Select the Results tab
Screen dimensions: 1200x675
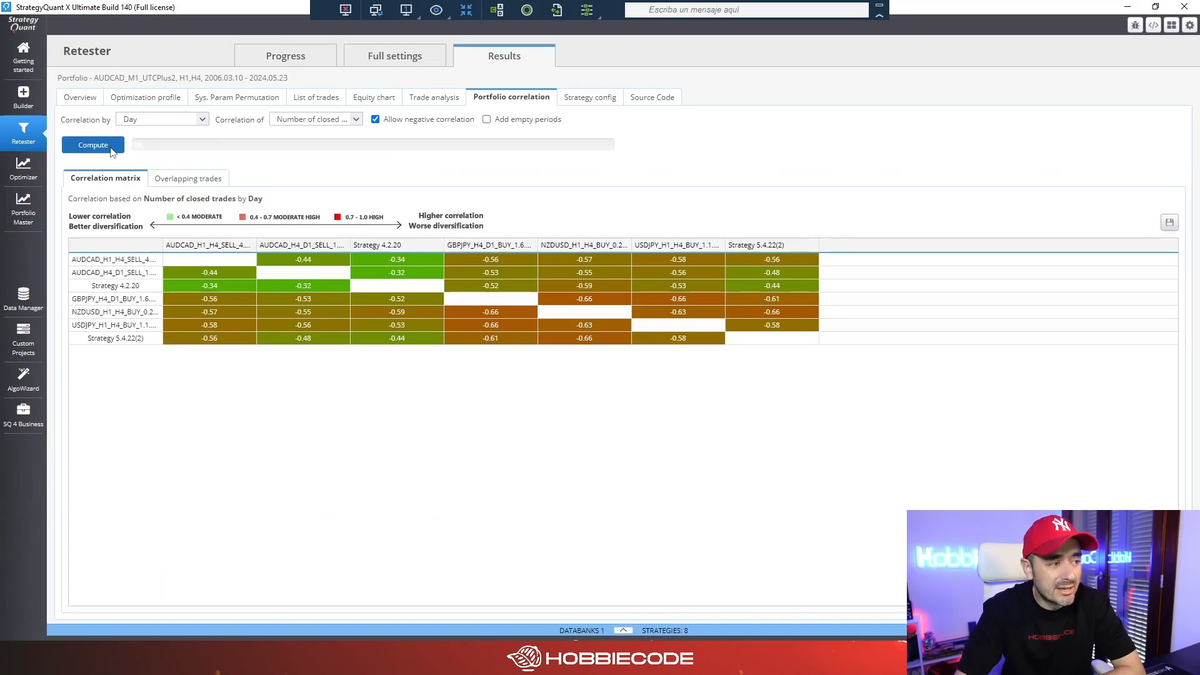(504, 56)
